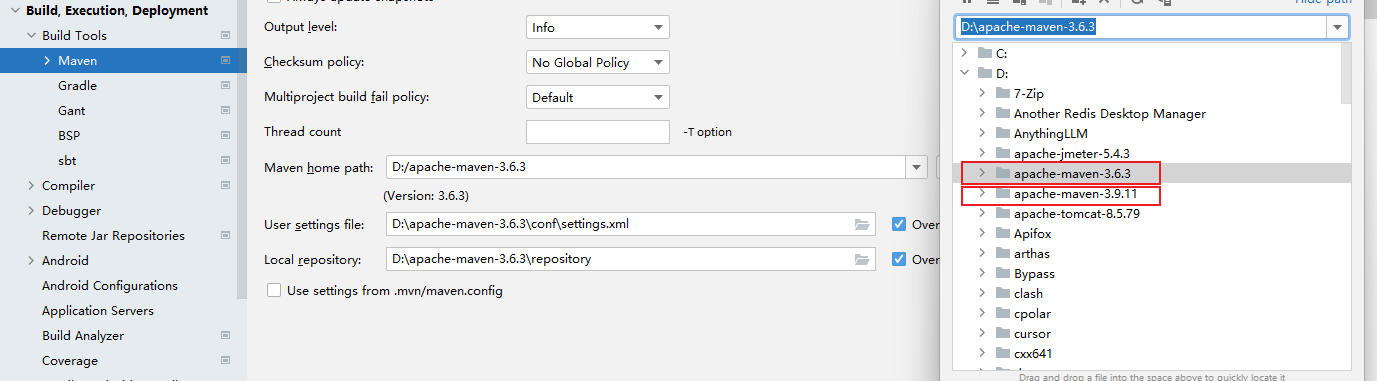The height and width of the screenshot is (381, 1377).
Task: Select Gradle in settings tree
Action: [77, 86]
